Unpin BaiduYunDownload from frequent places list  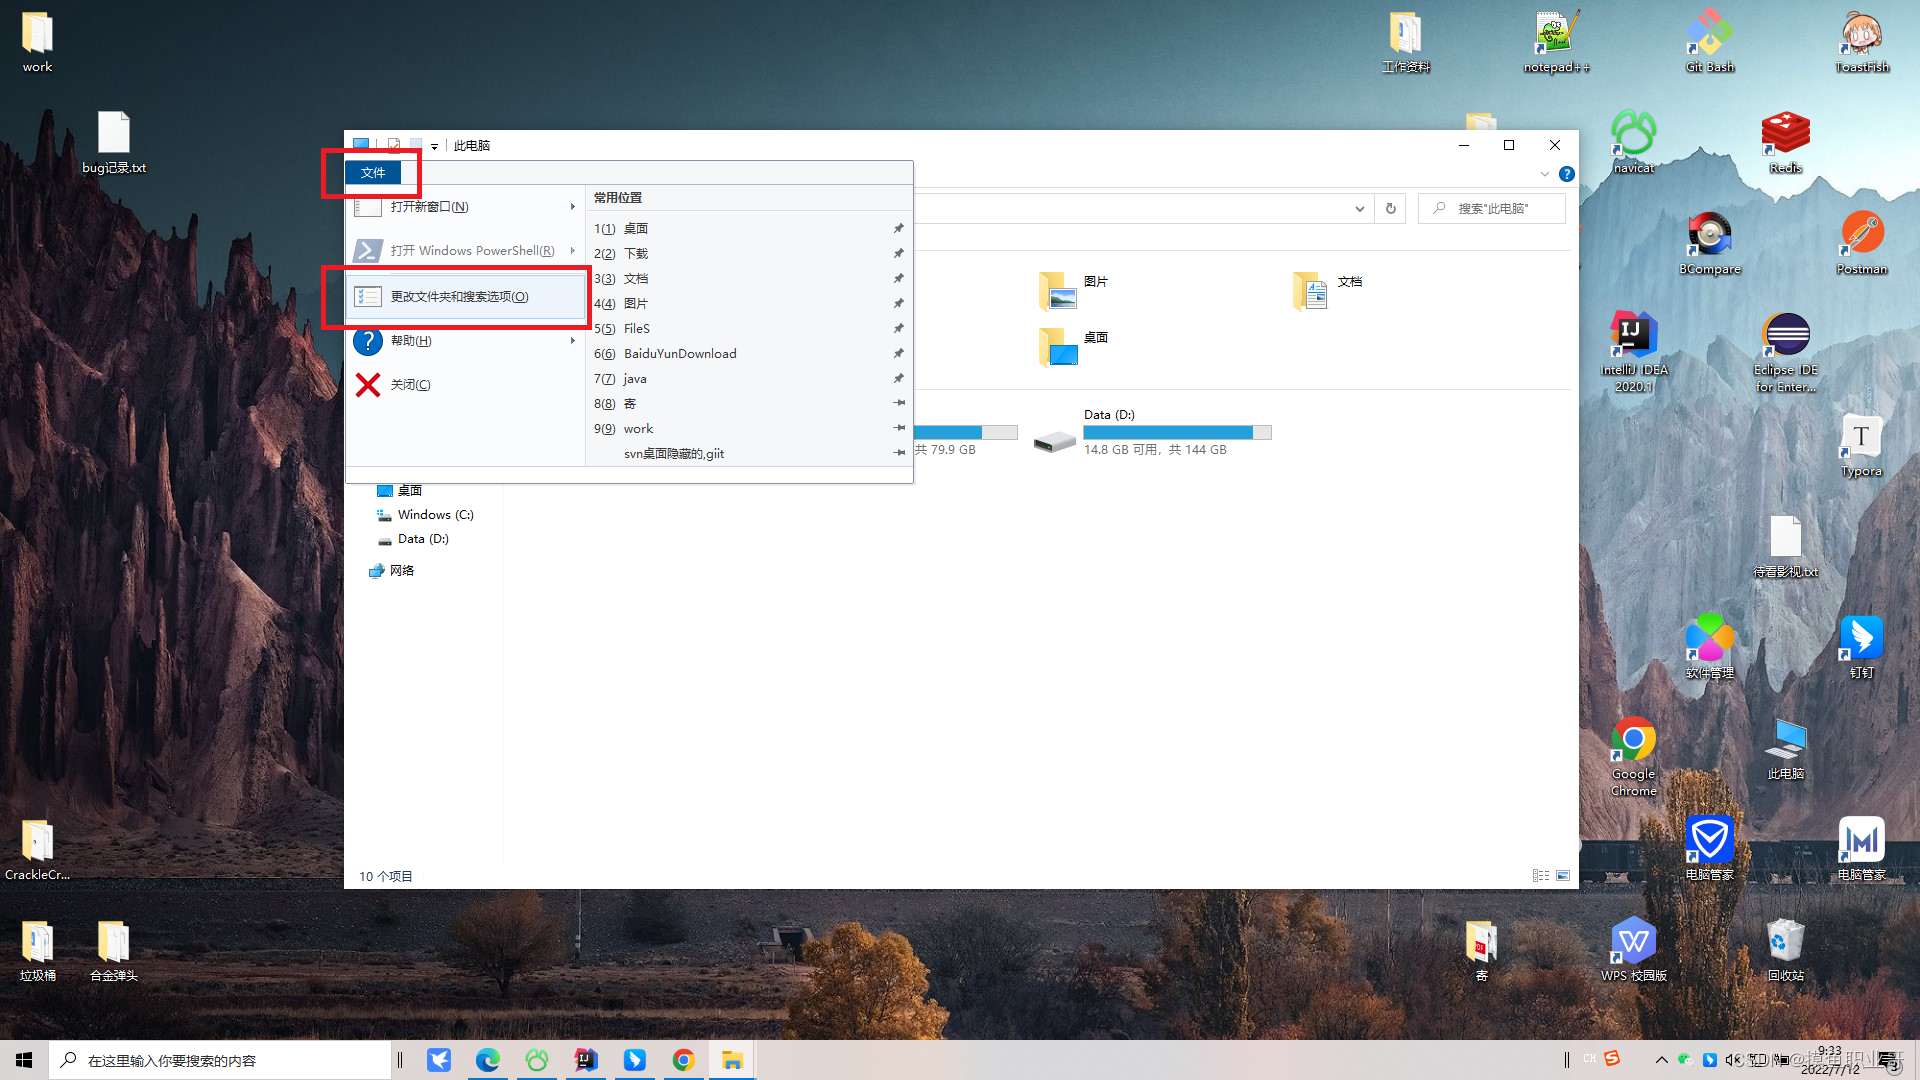898,354
